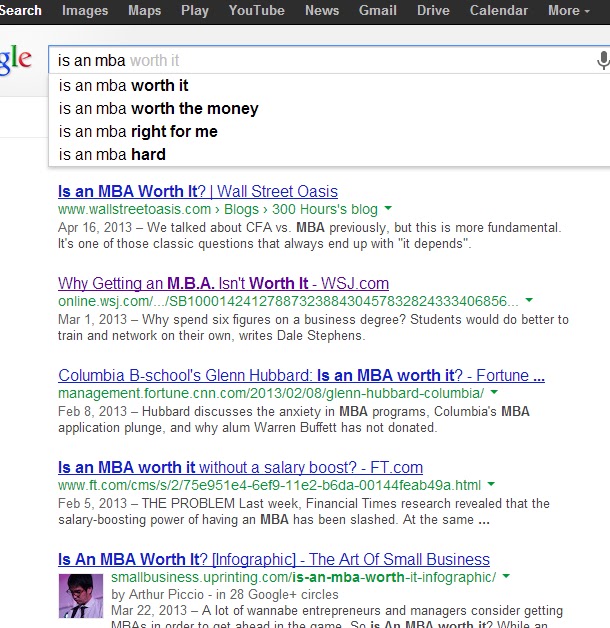The width and height of the screenshot is (610, 628).
Task: Click the management.fortune.cnn.com green URL
Action: [x=271, y=393]
